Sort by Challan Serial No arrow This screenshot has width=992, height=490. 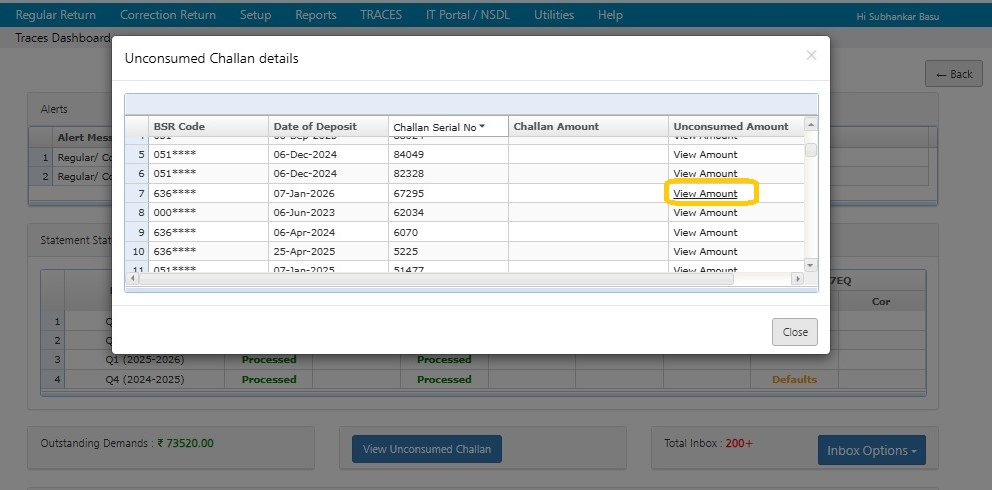click(x=482, y=127)
